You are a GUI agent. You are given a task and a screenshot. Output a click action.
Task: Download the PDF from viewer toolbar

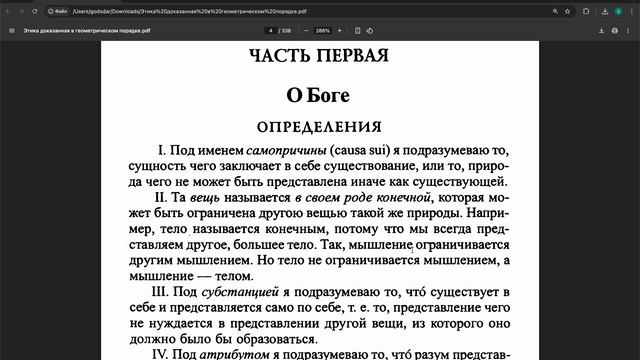[x=601, y=31]
